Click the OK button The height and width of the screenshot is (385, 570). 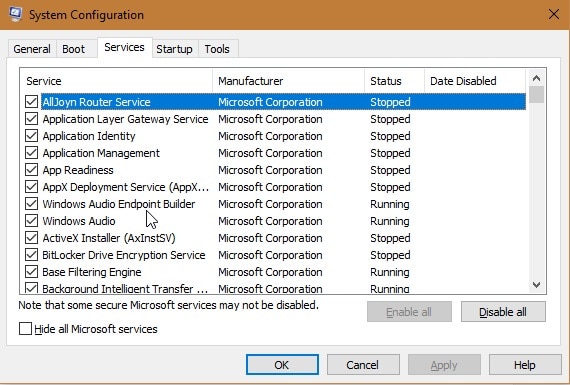[282, 365]
